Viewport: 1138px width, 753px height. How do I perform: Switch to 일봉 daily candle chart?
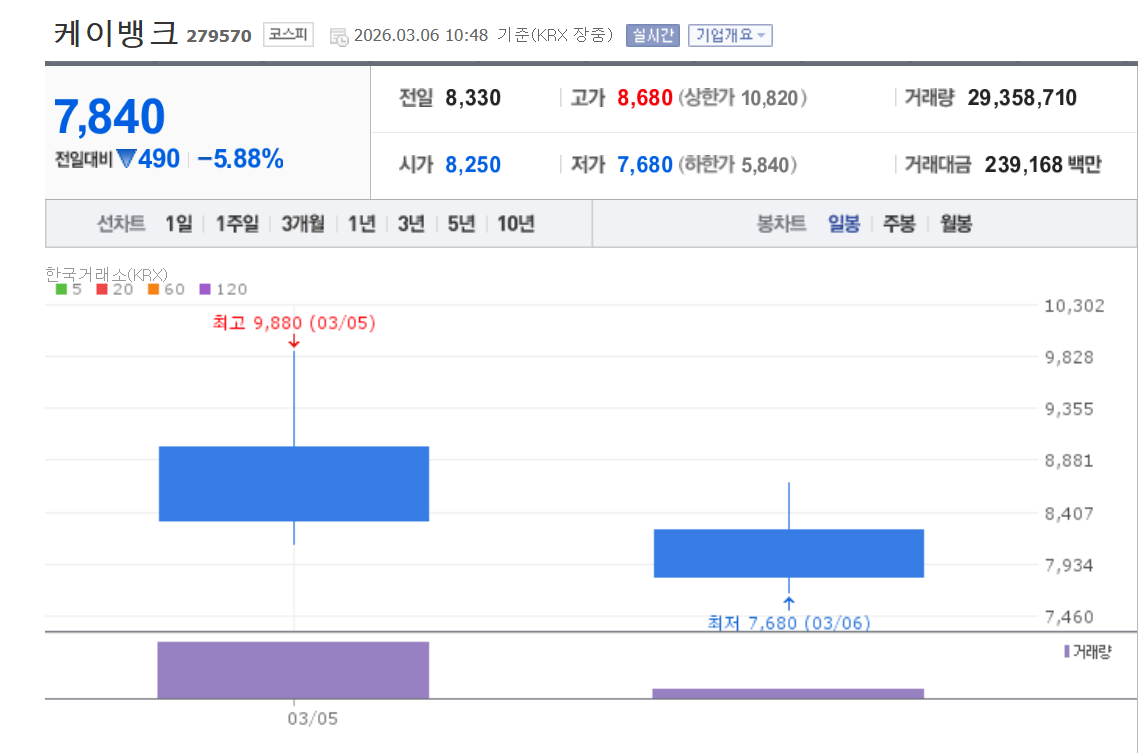(x=844, y=223)
